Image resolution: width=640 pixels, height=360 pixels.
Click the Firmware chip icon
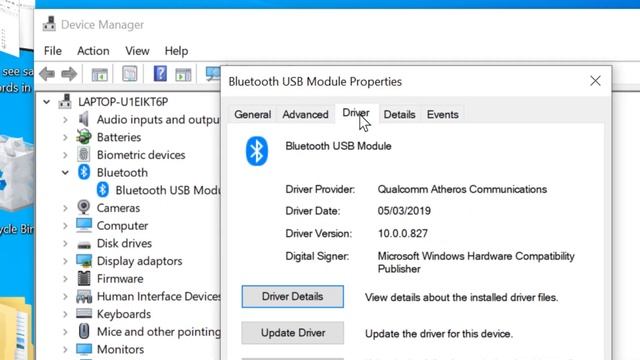[84, 278]
